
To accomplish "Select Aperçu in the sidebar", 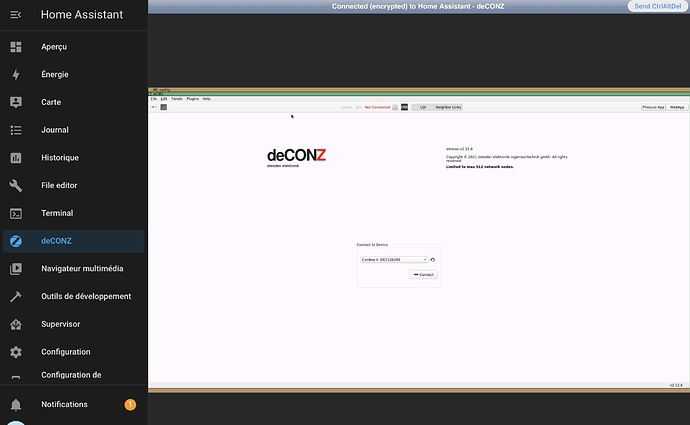I will pyautogui.click(x=54, y=47).
